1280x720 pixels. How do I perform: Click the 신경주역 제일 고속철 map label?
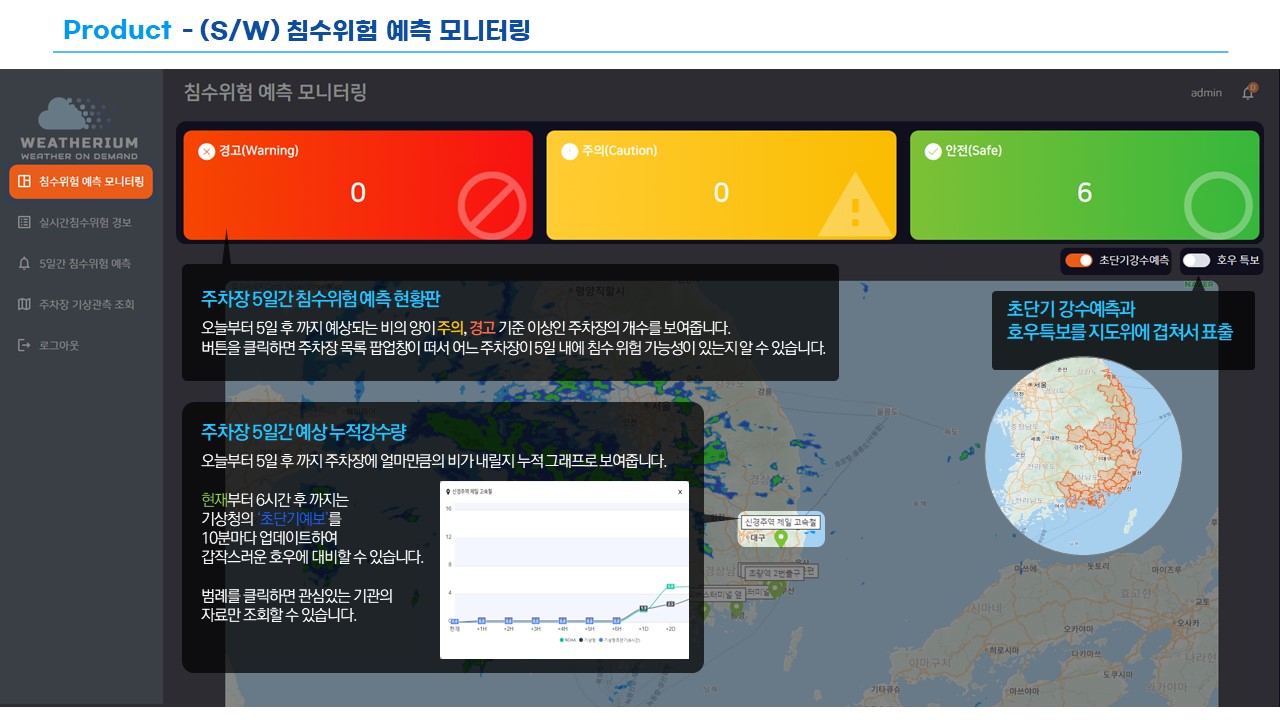click(x=781, y=522)
